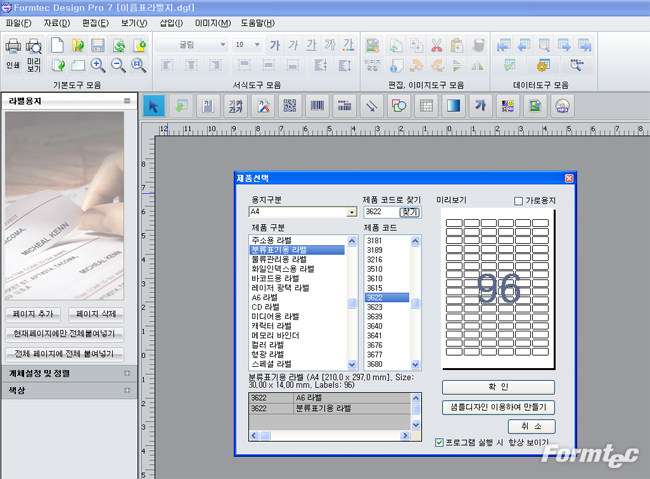The height and width of the screenshot is (479, 650).
Task: Click the new blank document icon
Action: point(57,45)
